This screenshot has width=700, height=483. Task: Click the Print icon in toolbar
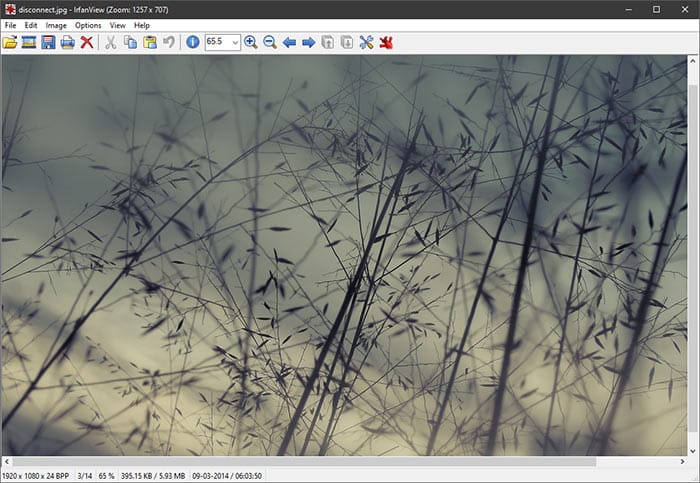click(67, 42)
